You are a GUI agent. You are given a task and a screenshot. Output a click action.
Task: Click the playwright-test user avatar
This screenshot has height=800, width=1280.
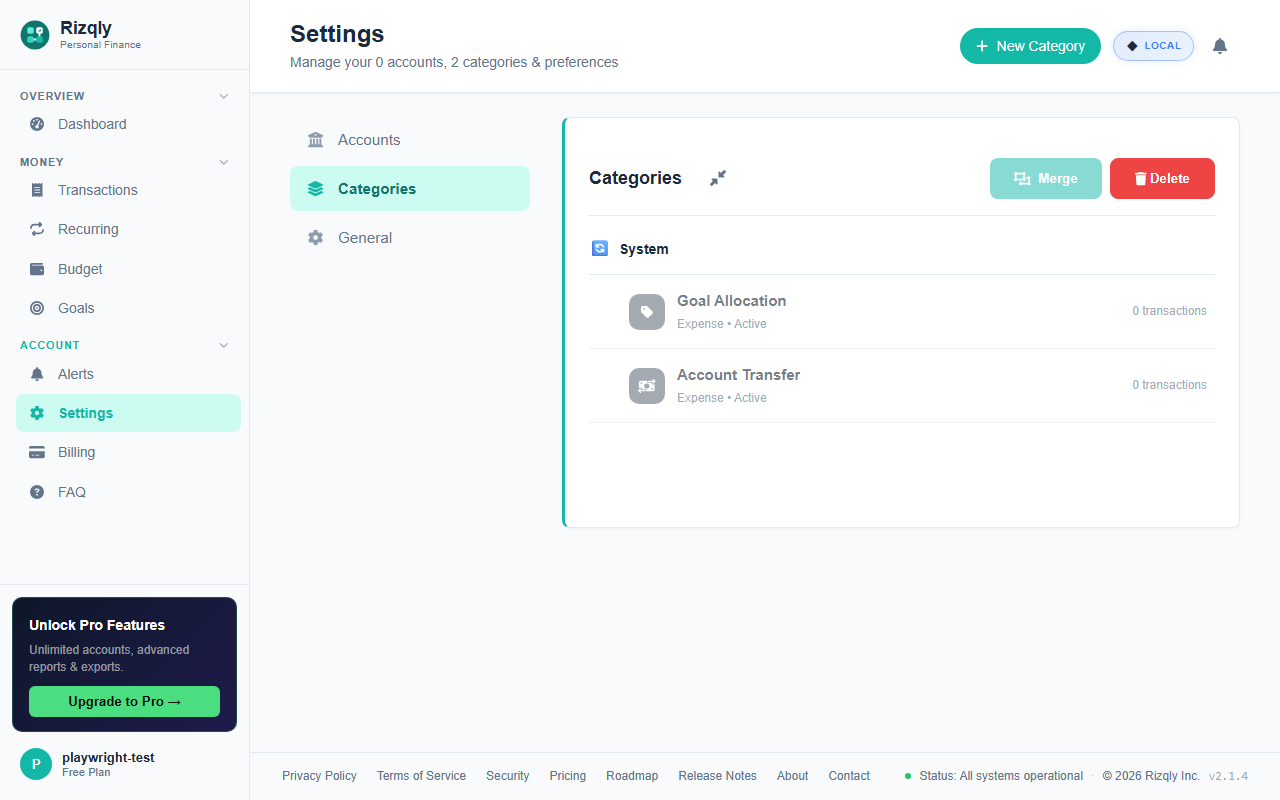[36, 764]
